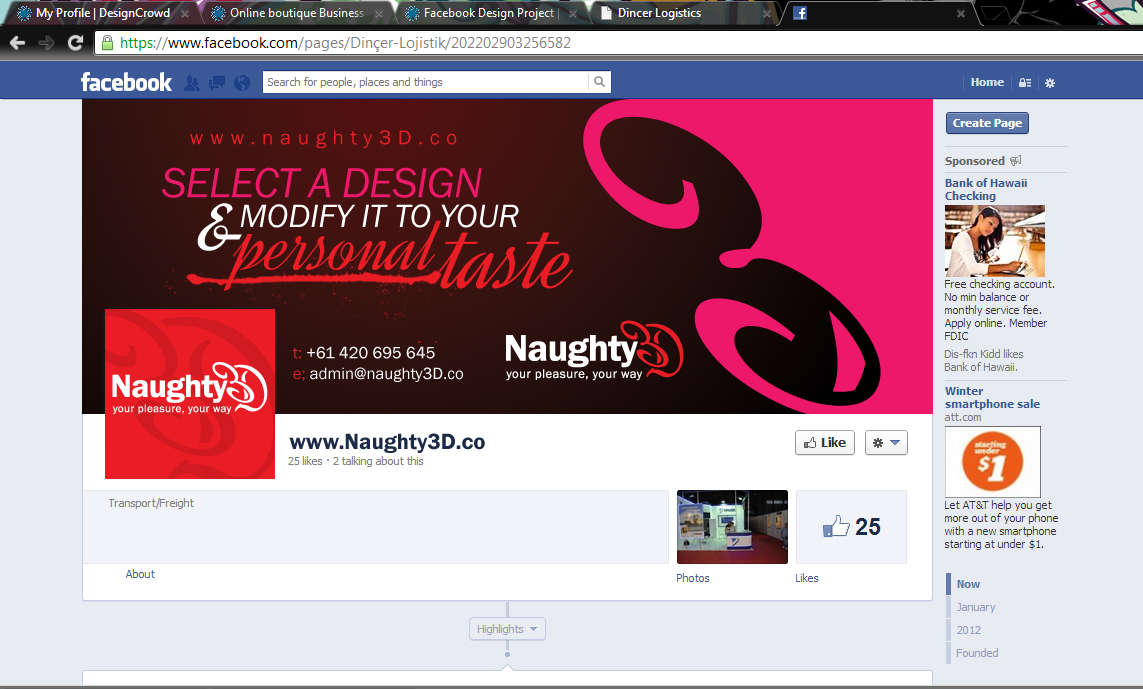The width and height of the screenshot is (1143, 689).
Task: Open Facebook messages icon
Action: (216, 82)
